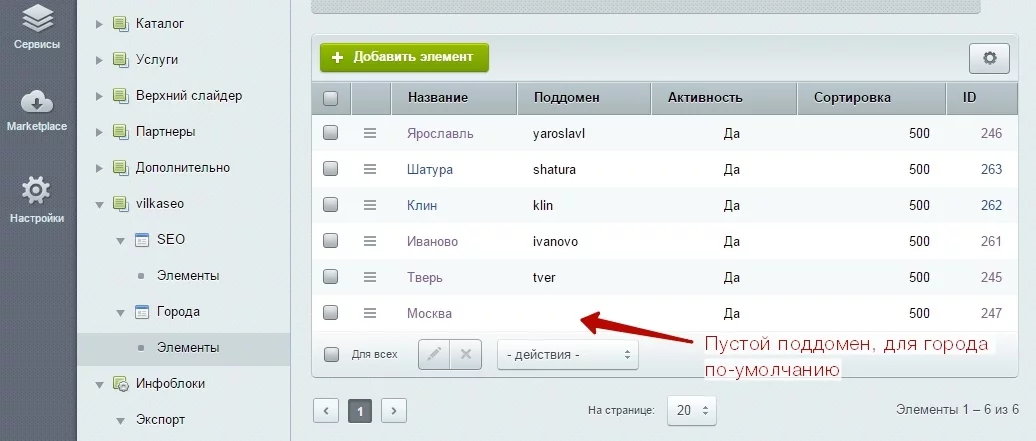
Task: Click the pencil edit icon below table
Action: pyautogui.click(x=434, y=354)
